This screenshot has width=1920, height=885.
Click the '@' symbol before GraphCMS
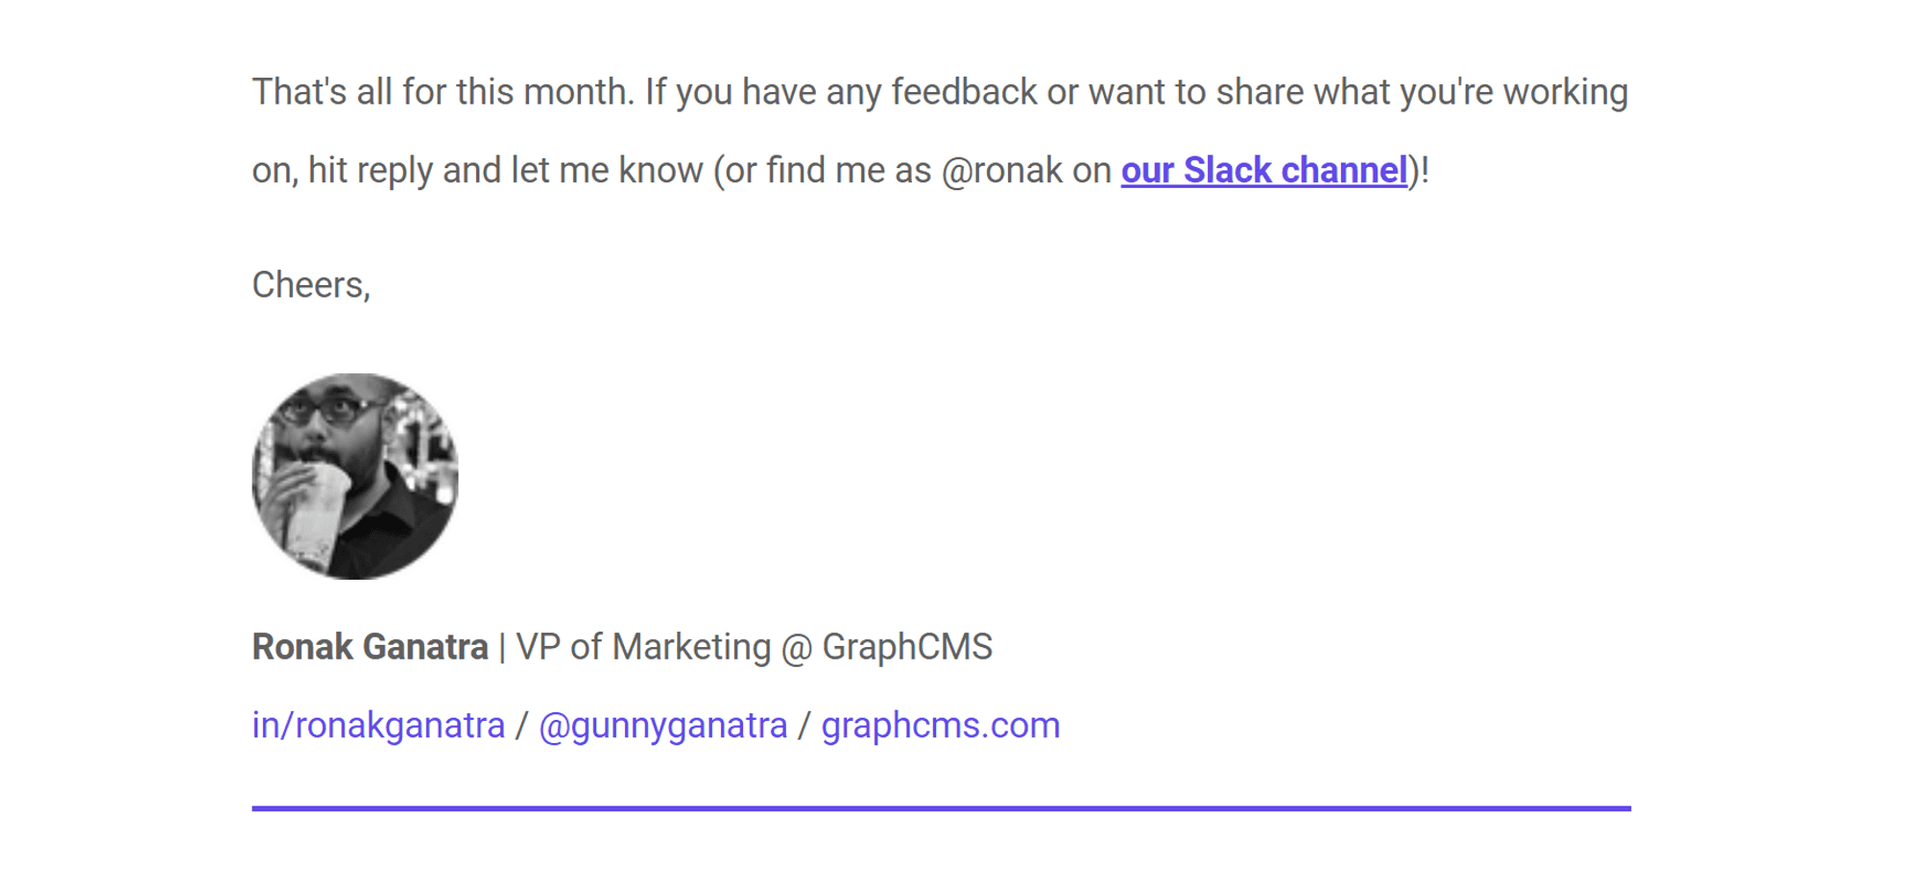pos(796,647)
